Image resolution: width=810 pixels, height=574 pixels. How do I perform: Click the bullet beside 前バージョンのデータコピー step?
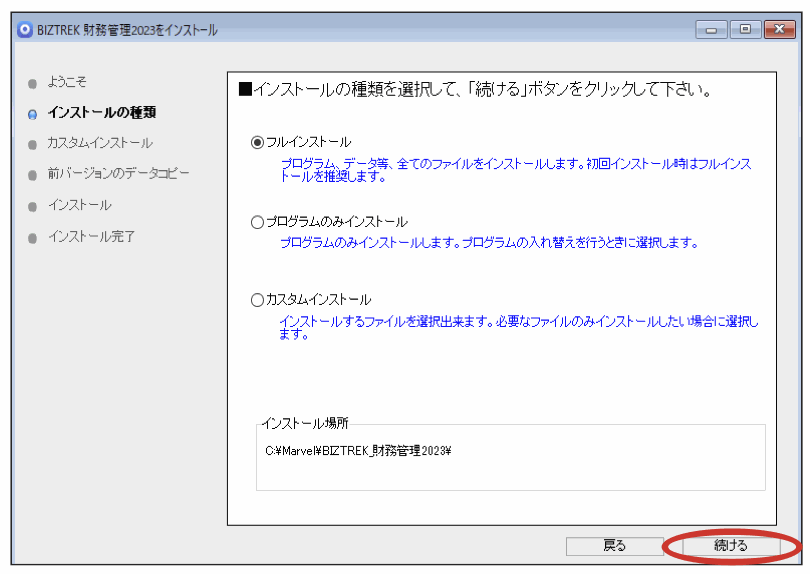[33, 175]
